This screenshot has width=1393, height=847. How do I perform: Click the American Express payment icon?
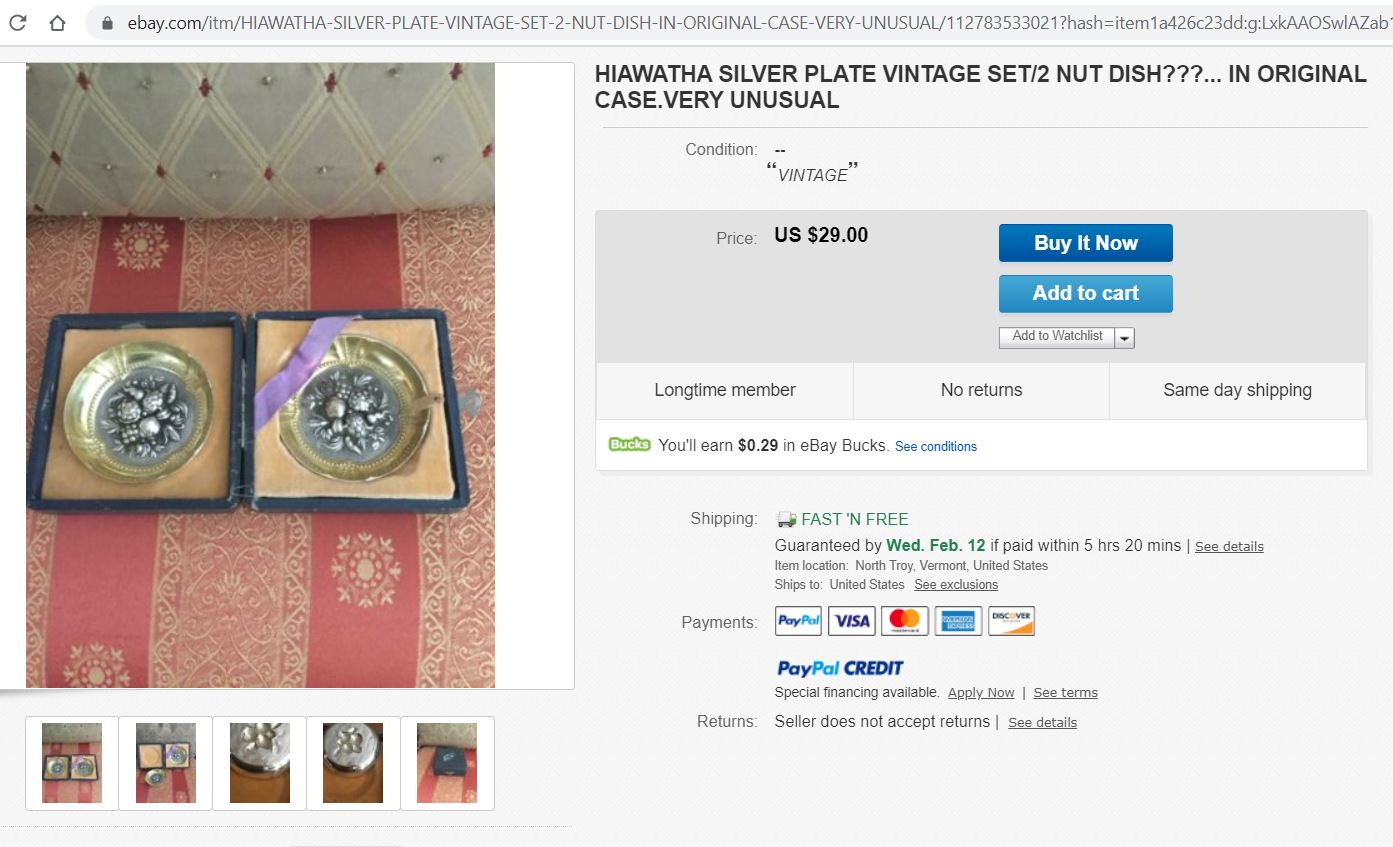(x=958, y=620)
